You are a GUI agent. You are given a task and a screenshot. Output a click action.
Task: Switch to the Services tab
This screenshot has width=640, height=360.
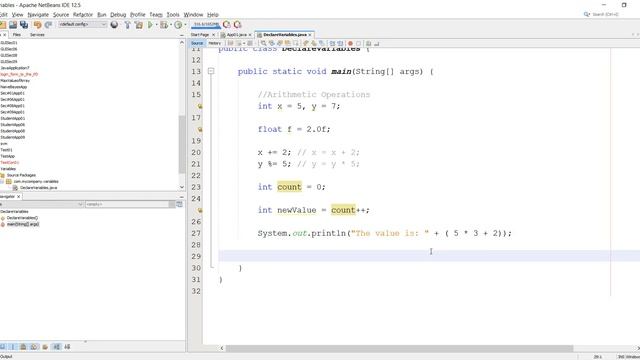(x=37, y=35)
